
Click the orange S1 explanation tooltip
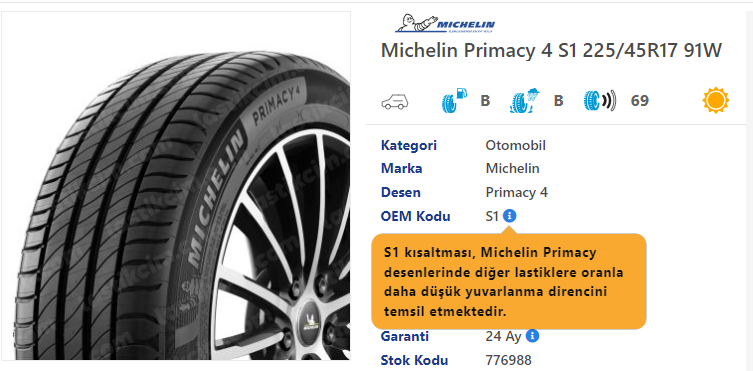509,282
